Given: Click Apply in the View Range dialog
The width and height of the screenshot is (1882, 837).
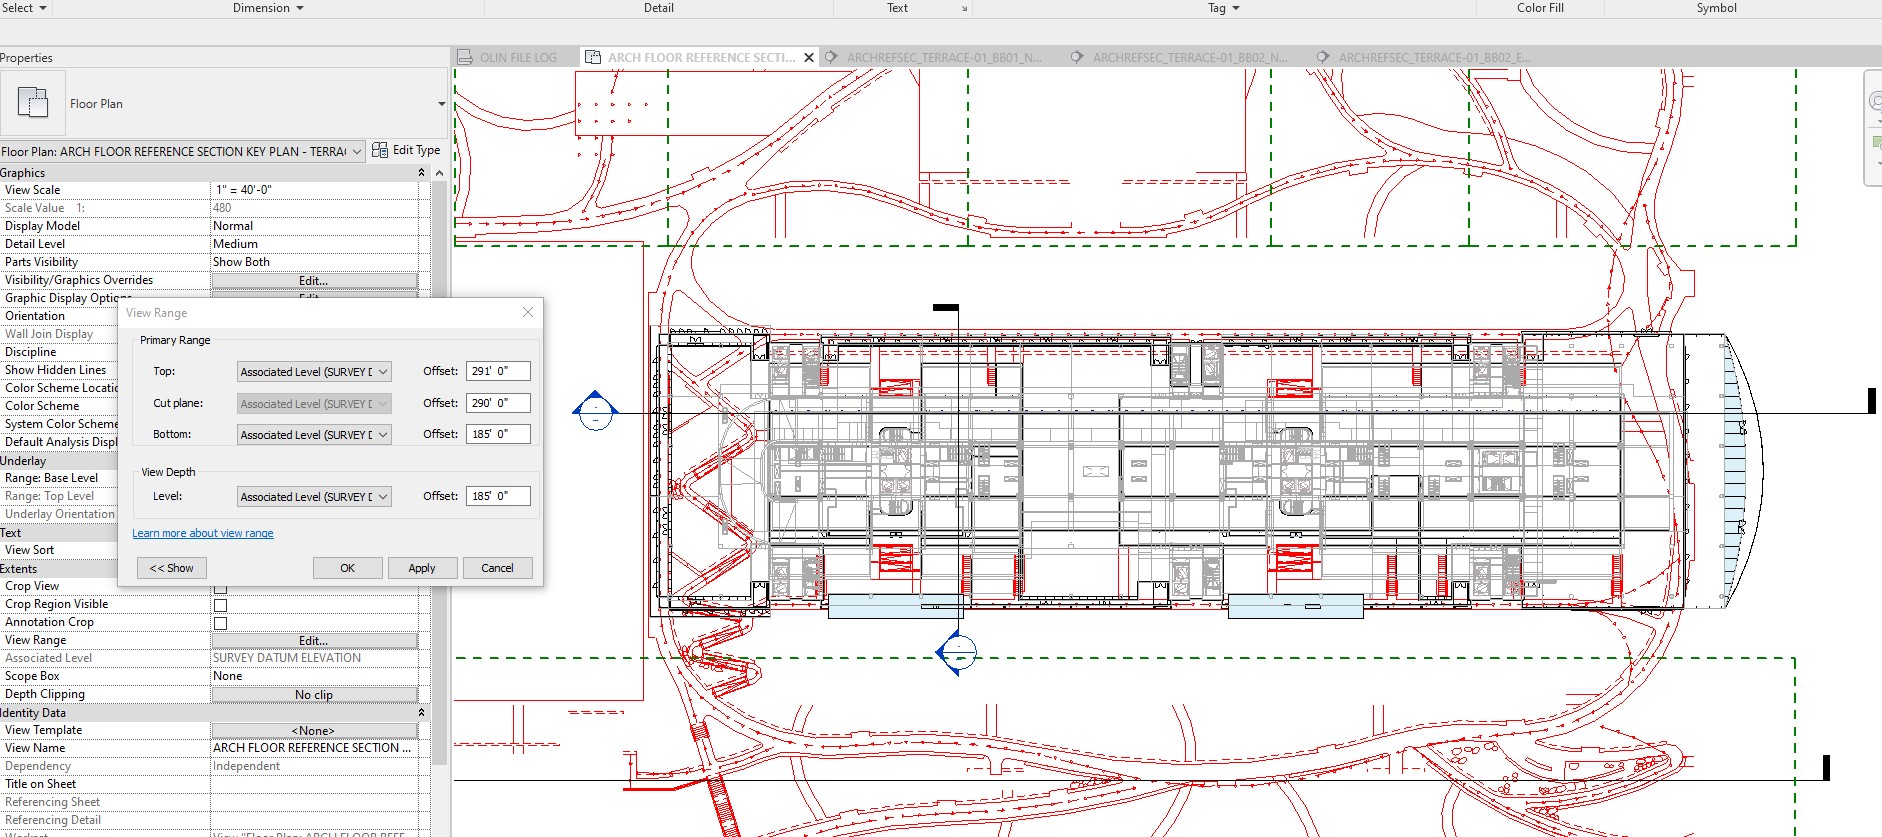Looking at the screenshot, I should 422,568.
